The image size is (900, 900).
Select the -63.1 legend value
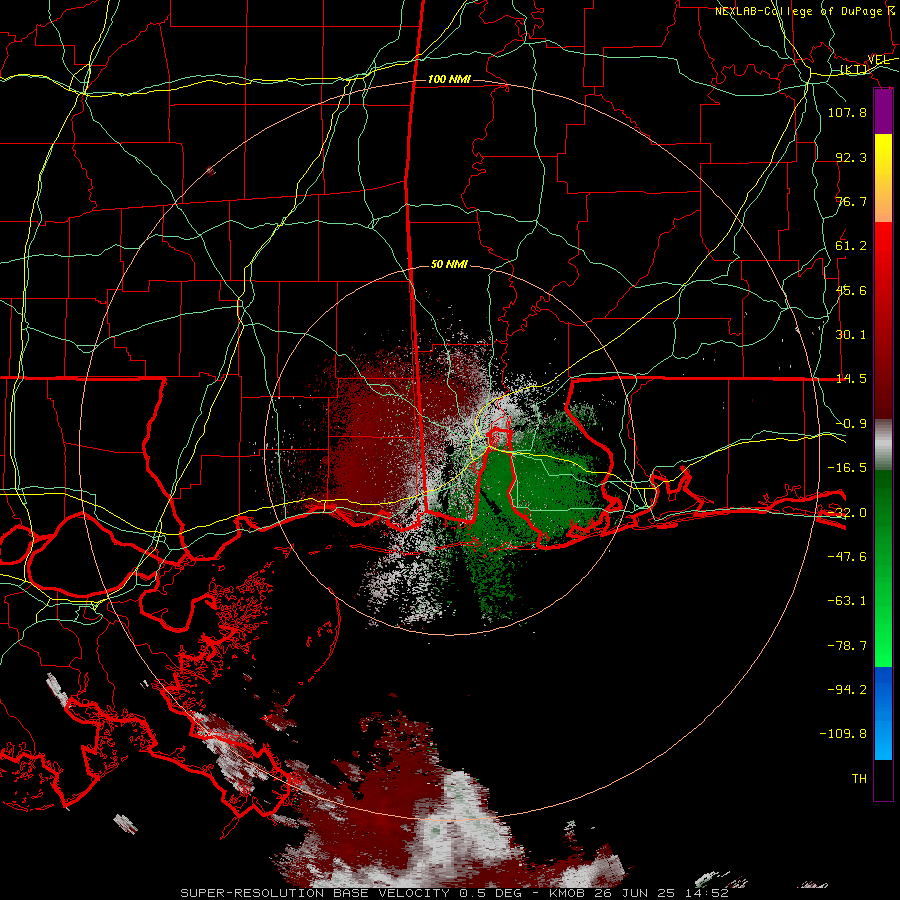(x=847, y=601)
